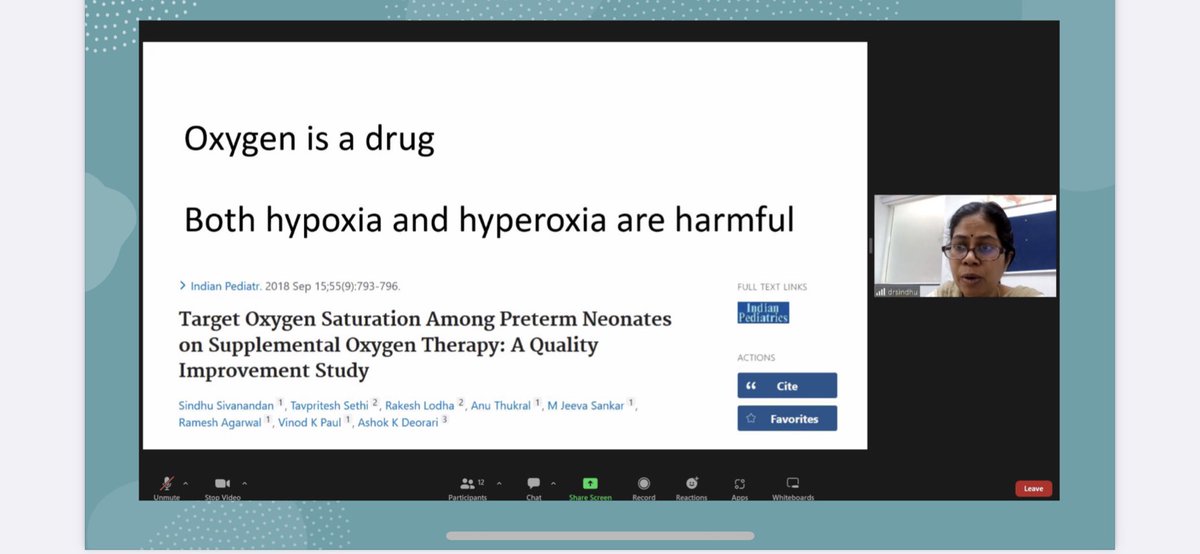Image resolution: width=1200 pixels, height=554 pixels.
Task: Open the Reactions menu
Action: [x=691, y=487]
